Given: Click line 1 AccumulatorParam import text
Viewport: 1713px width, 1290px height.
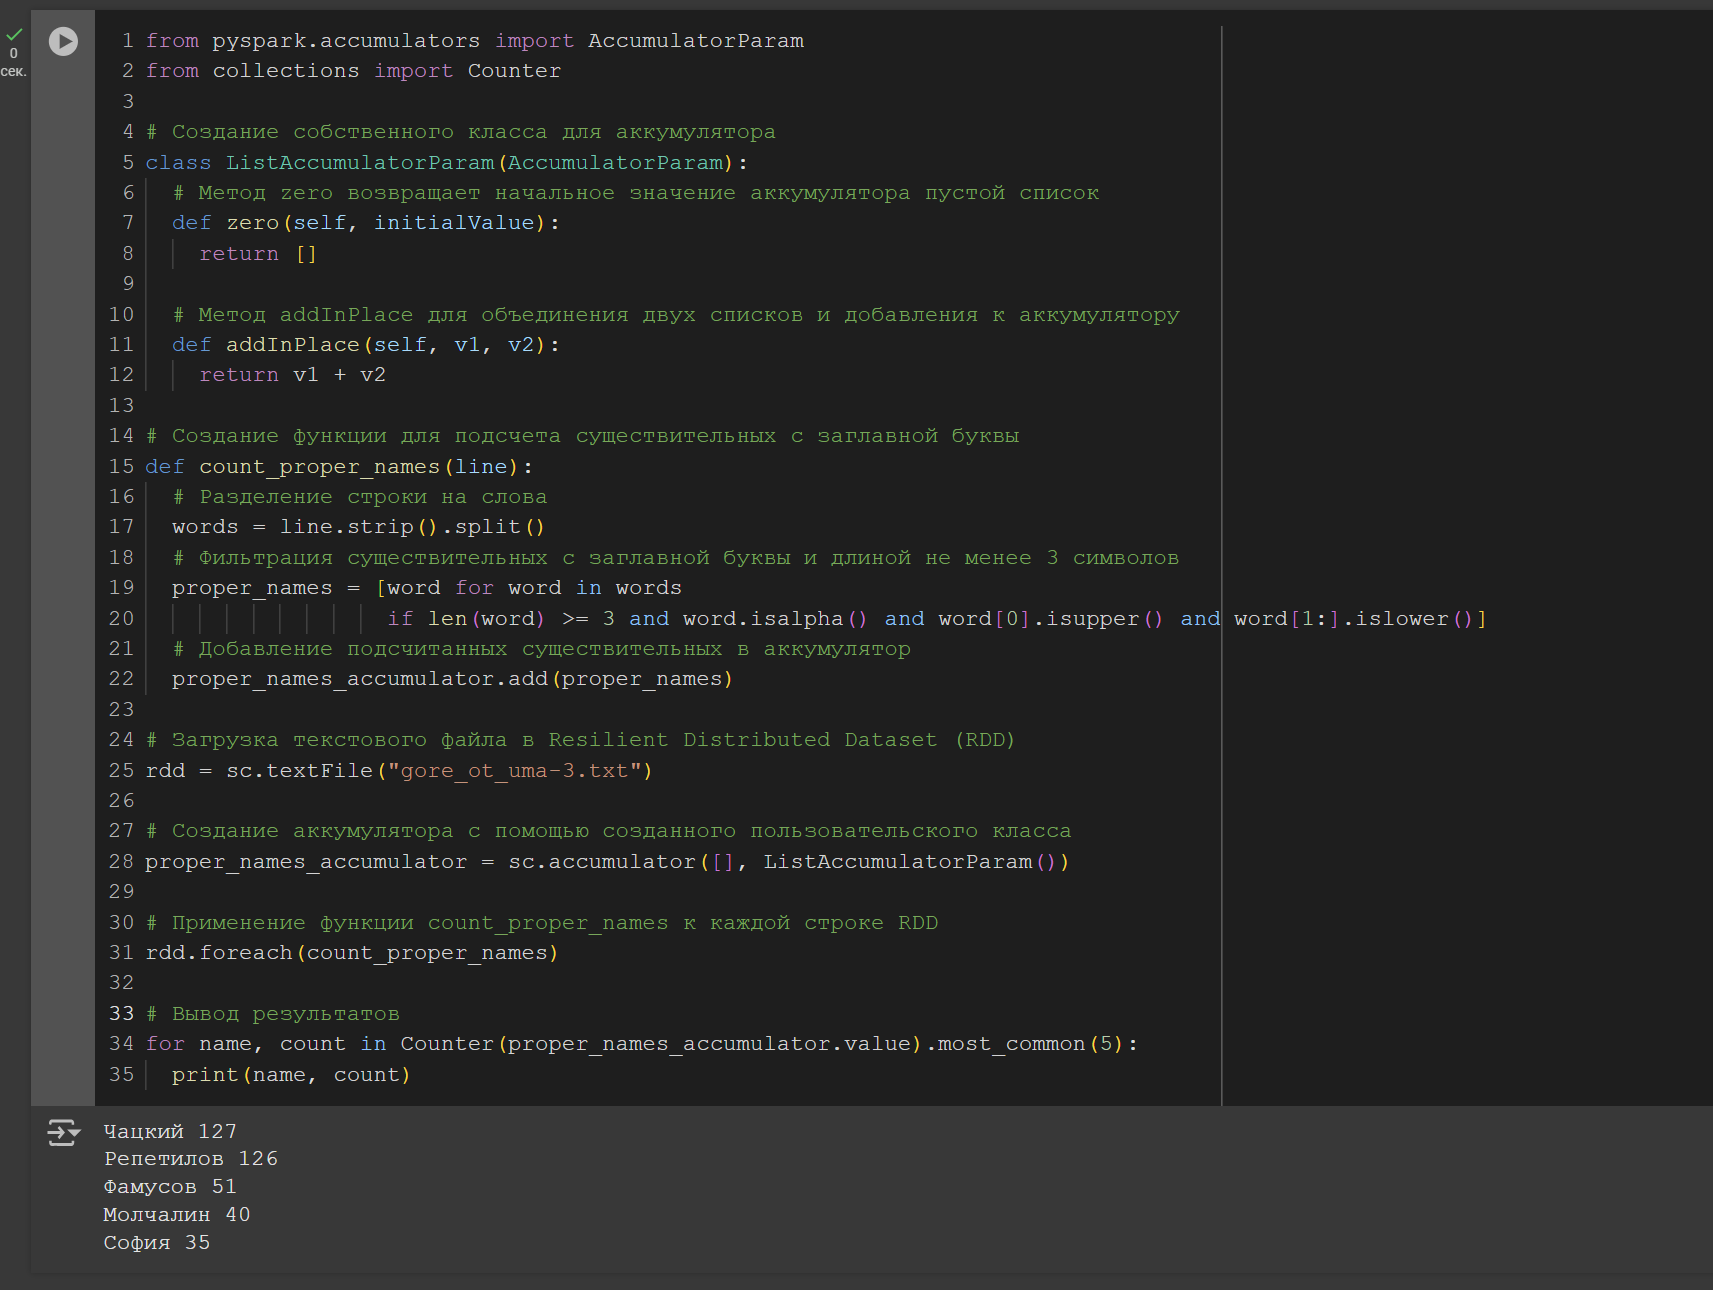Looking at the screenshot, I should [x=695, y=41].
